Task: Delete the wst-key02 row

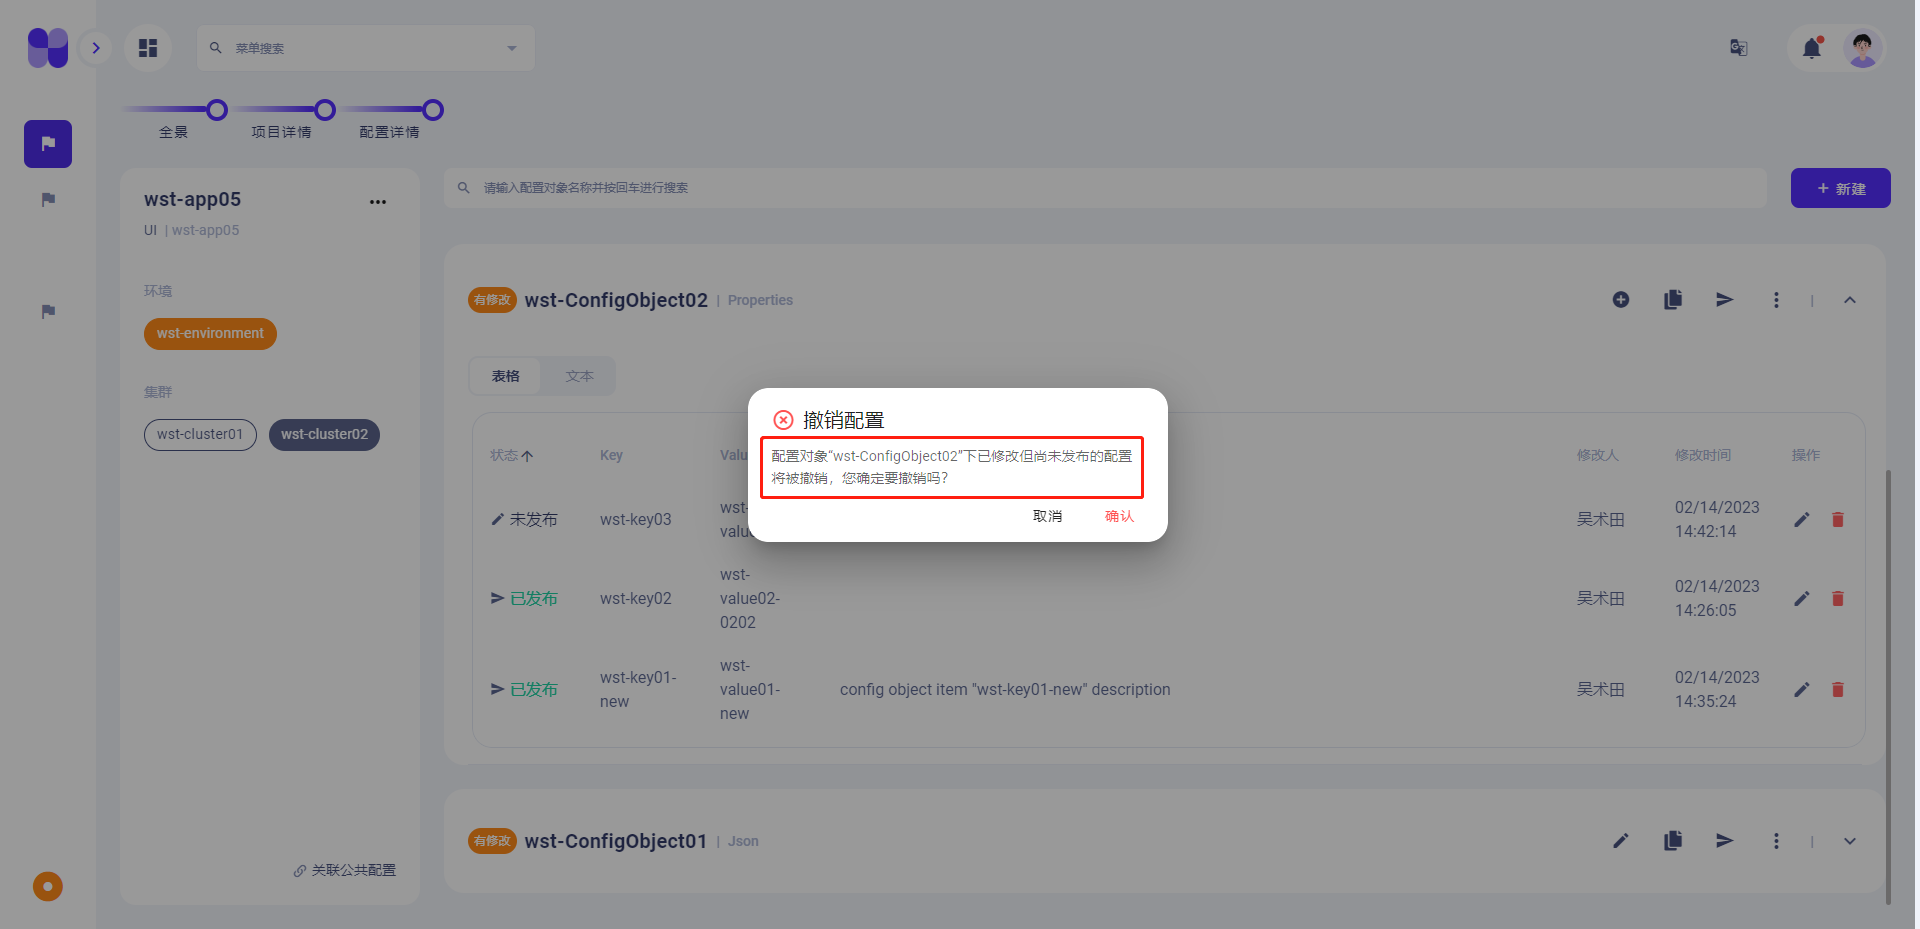Action: pos(1838,599)
